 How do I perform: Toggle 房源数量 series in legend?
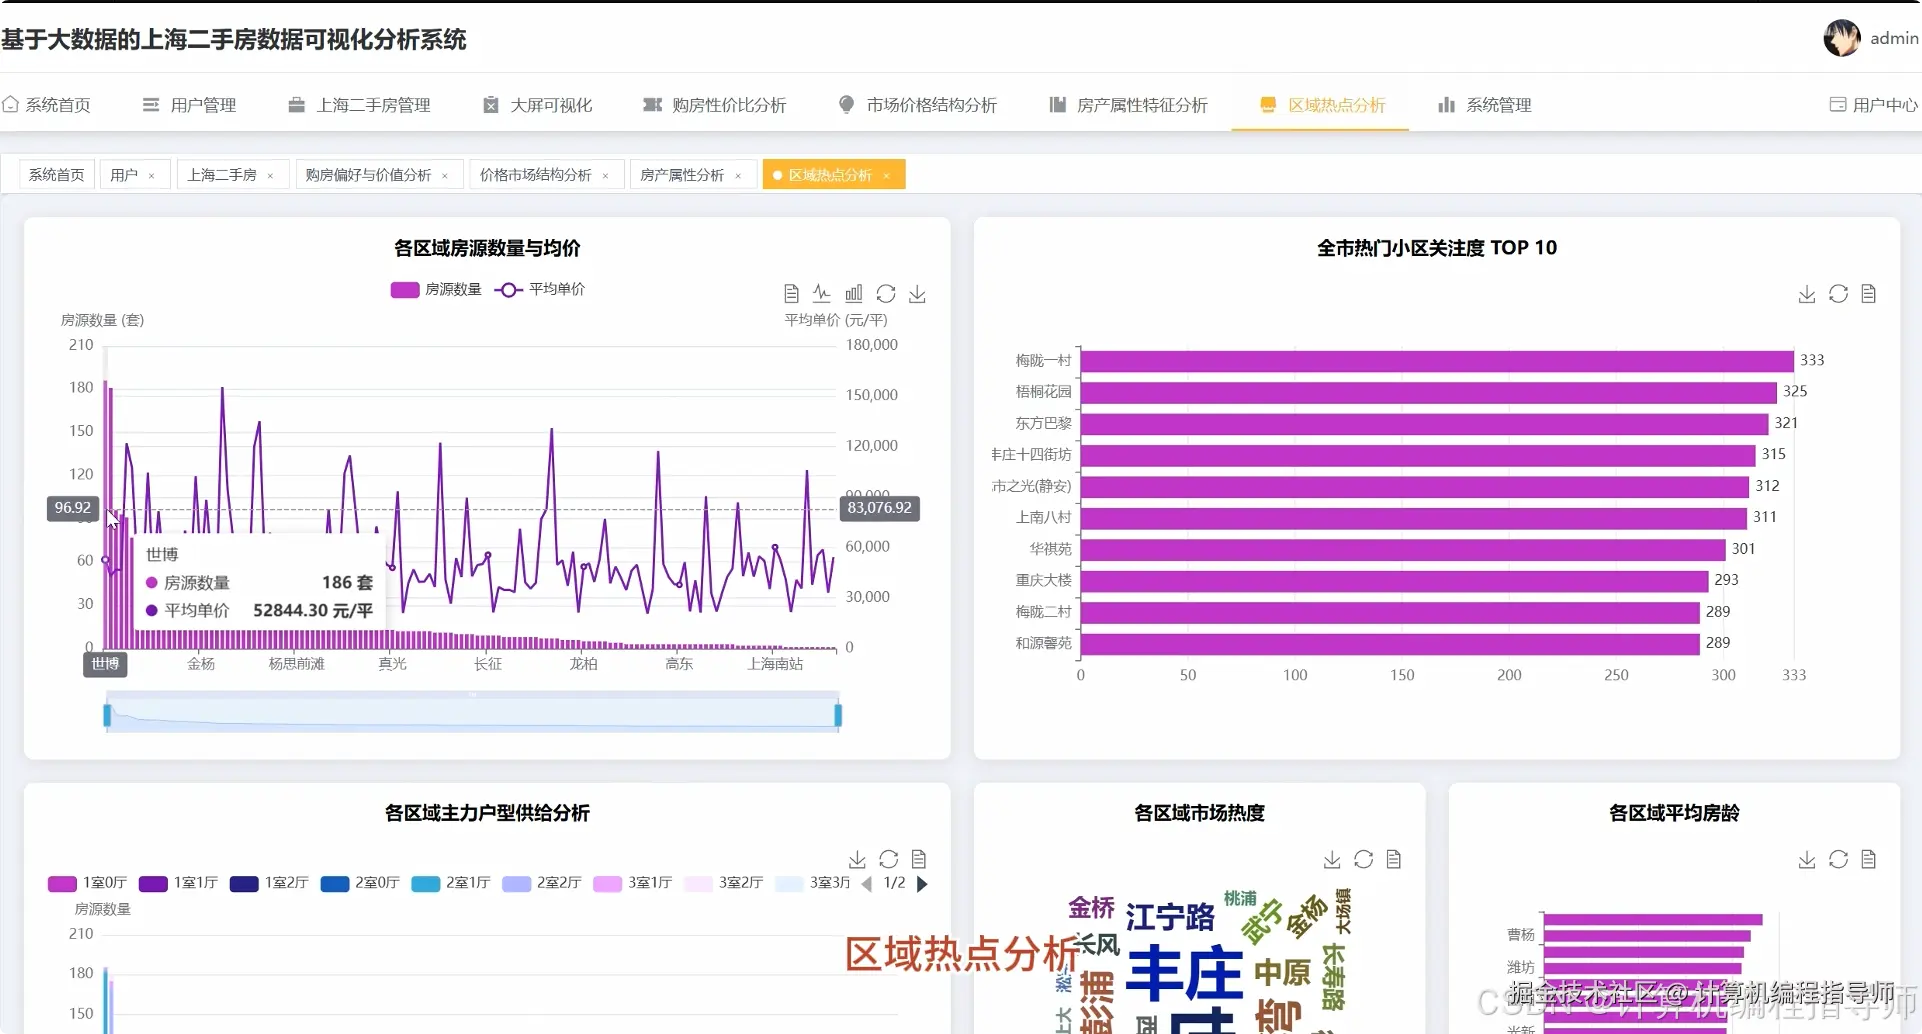(436, 289)
